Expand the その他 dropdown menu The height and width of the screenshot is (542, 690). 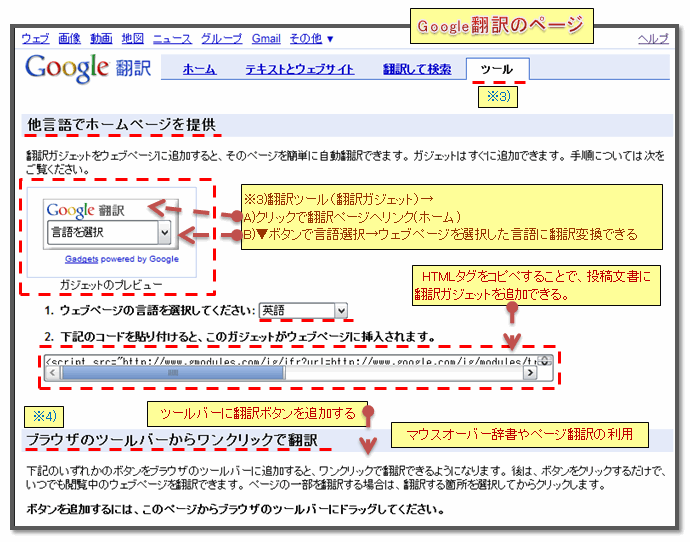click(311, 39)
